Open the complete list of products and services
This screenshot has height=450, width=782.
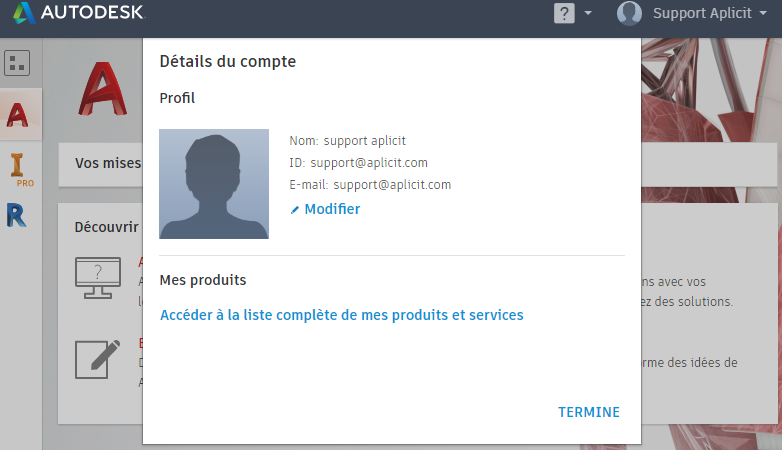click(x=341, y=315)
